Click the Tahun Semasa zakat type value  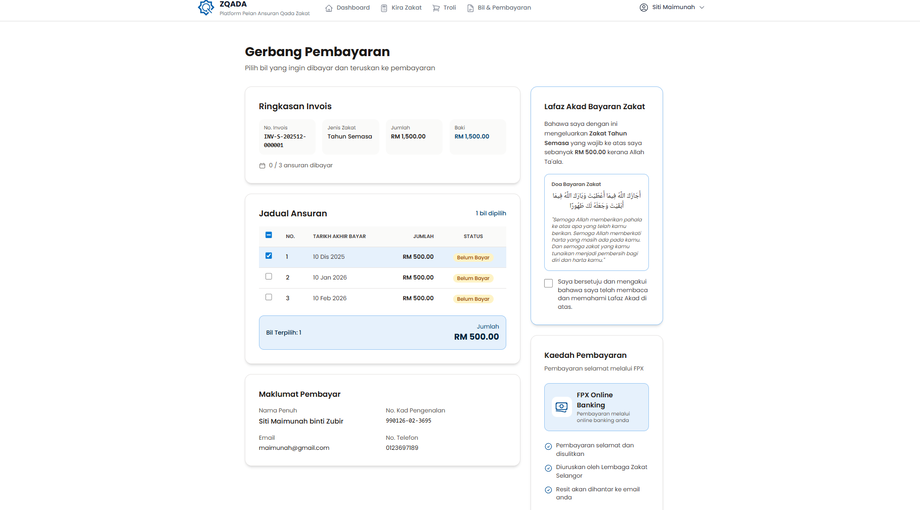(350, 136)
